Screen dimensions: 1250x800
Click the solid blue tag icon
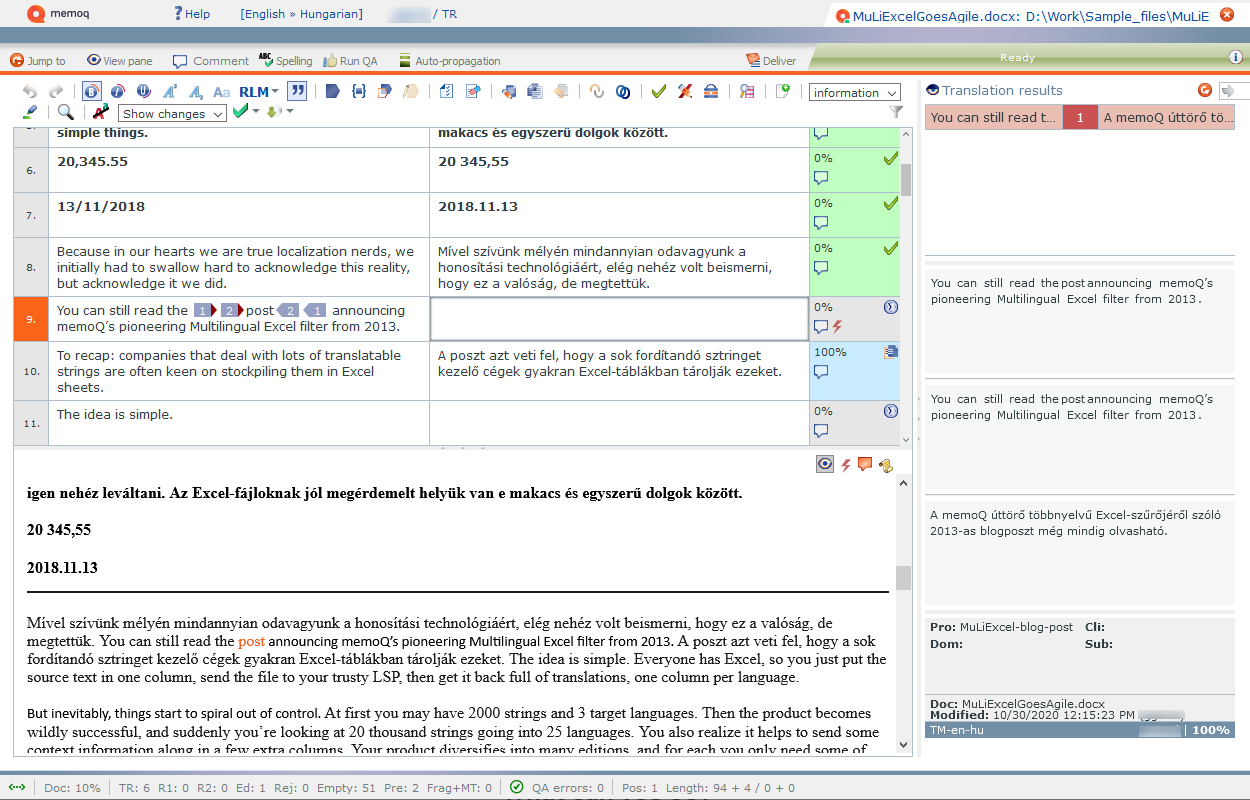pos(333,92)
